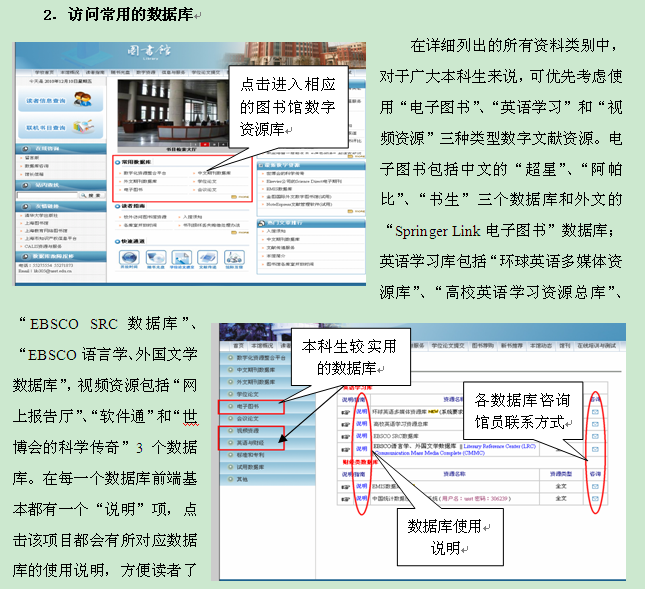This screenshot has height=589, width=645.
Task: Open 馆刊 in the lower page nav
Action: 564,346
